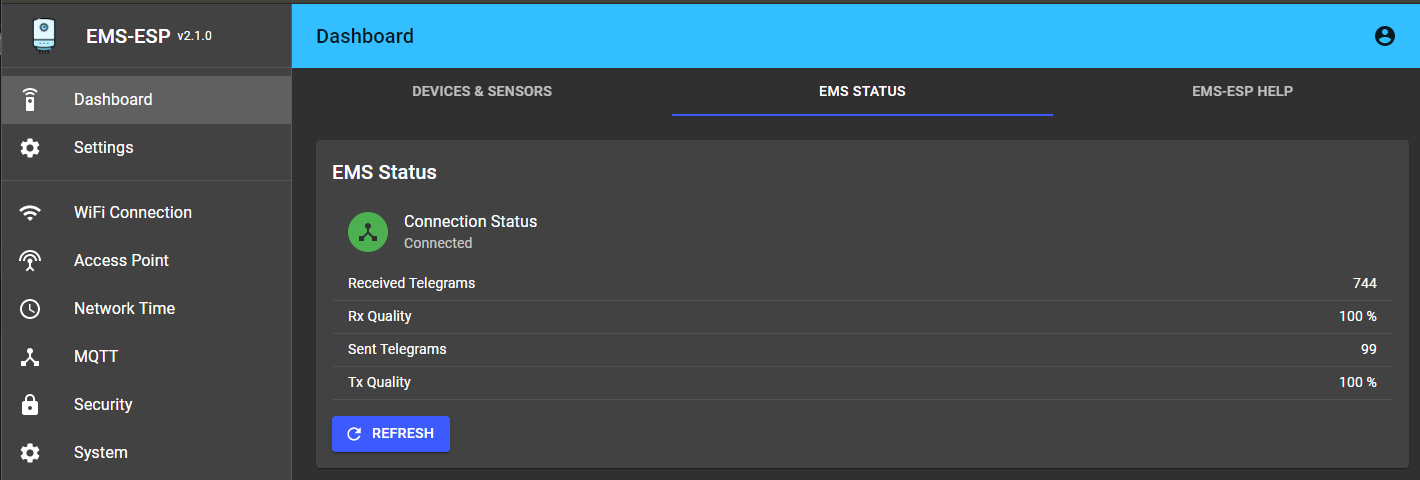Viewport: 1420px width, 480px height.
Task: Click the Dashboard remote icon in sidebar
Action: pyautogui.click(x=30, y=100)
